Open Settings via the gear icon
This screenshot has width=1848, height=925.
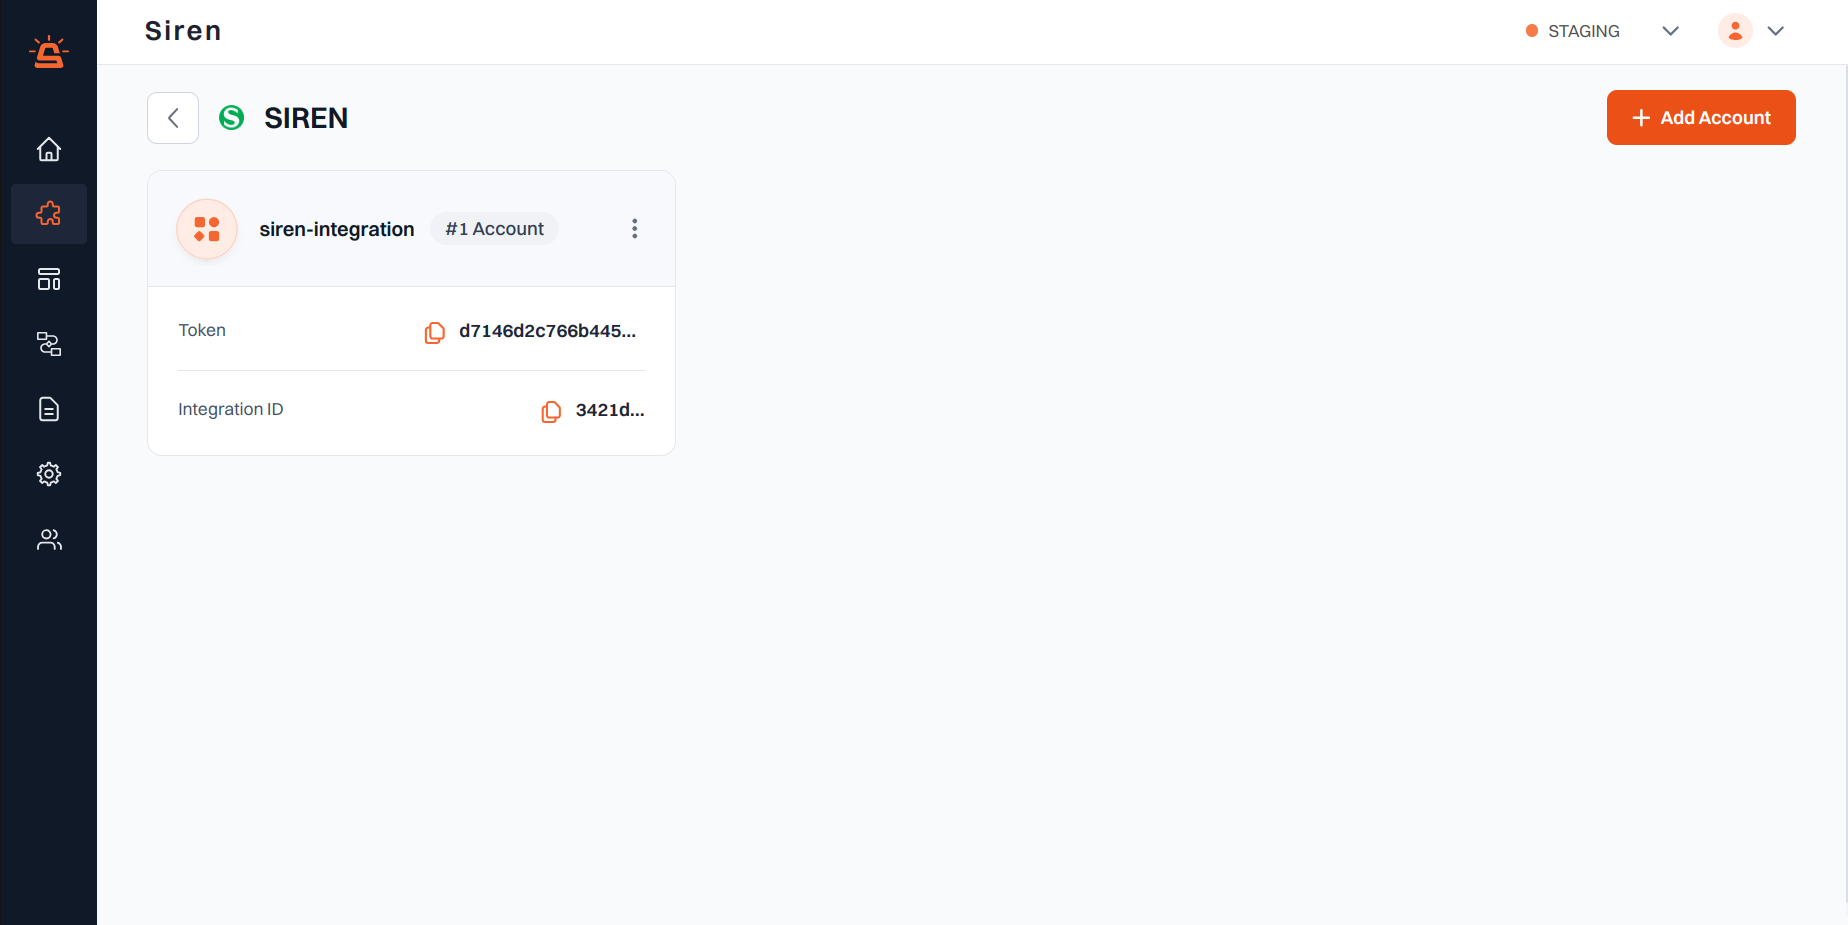(48, 474)
